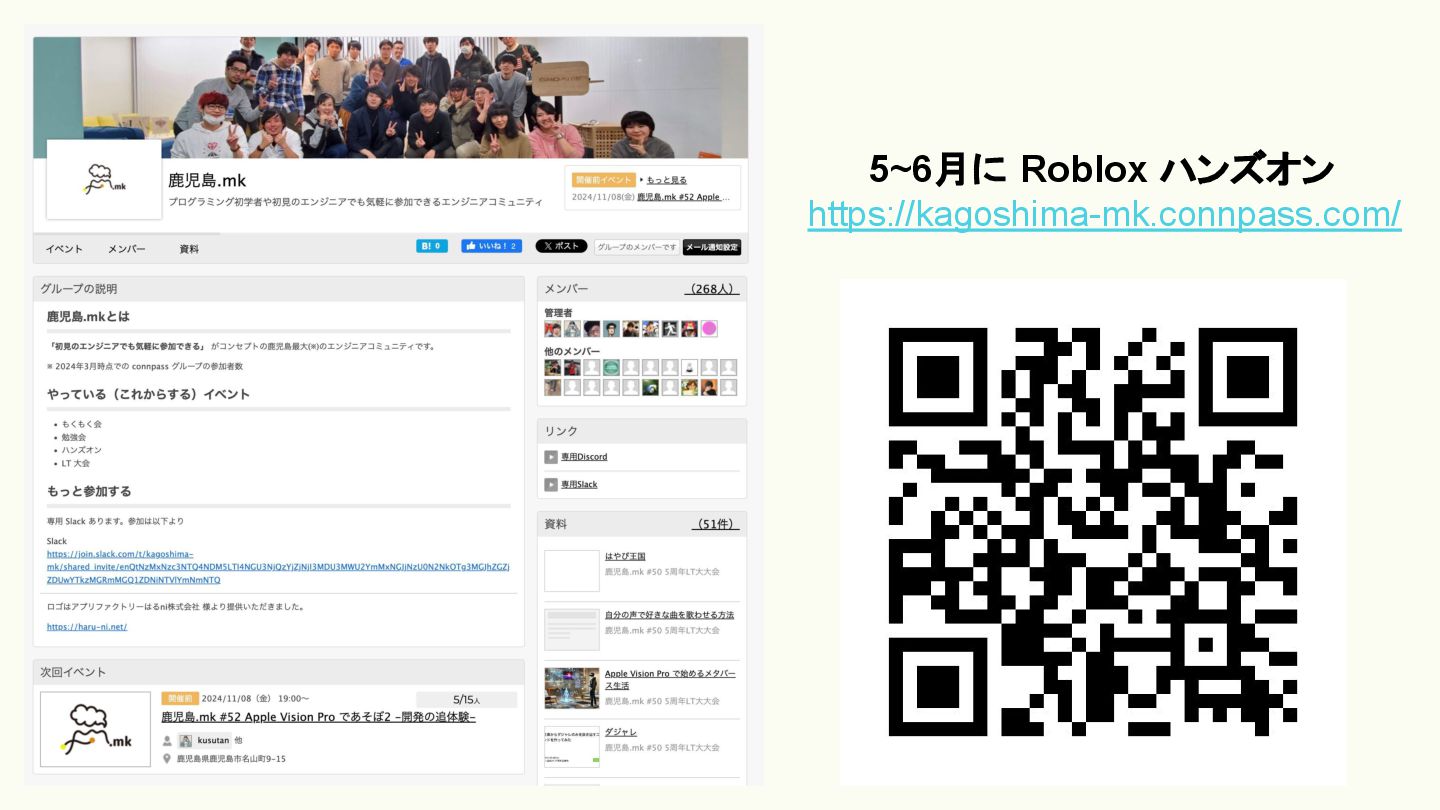Click the kusutan organizer name
1440x810 pixels.
213,740
